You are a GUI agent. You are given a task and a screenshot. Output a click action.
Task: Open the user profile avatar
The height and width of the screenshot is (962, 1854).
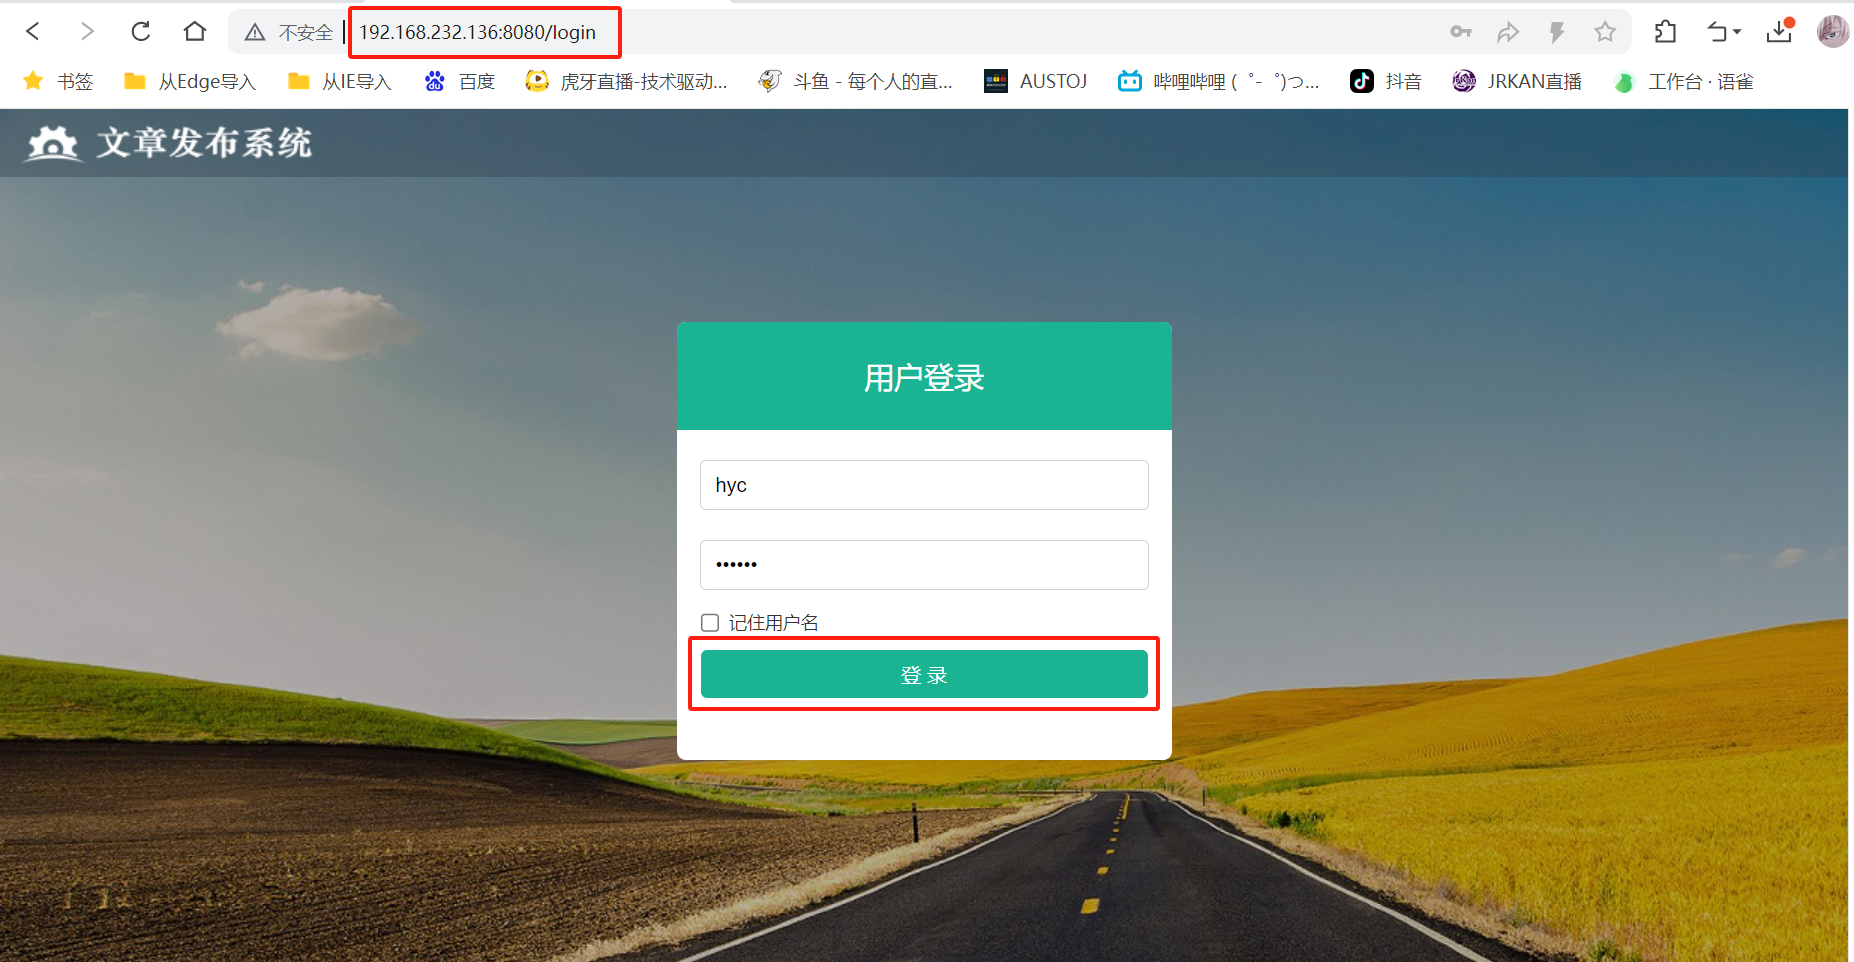pos(1832,32)
